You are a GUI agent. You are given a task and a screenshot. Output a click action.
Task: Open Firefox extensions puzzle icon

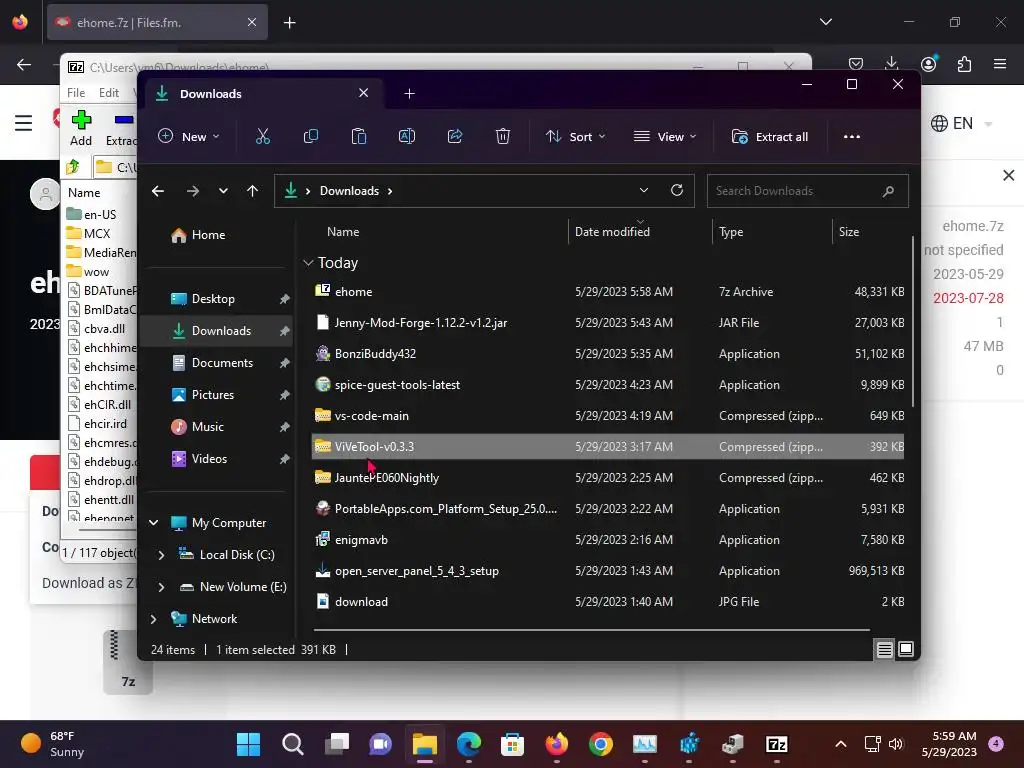[x=965, y=64]
